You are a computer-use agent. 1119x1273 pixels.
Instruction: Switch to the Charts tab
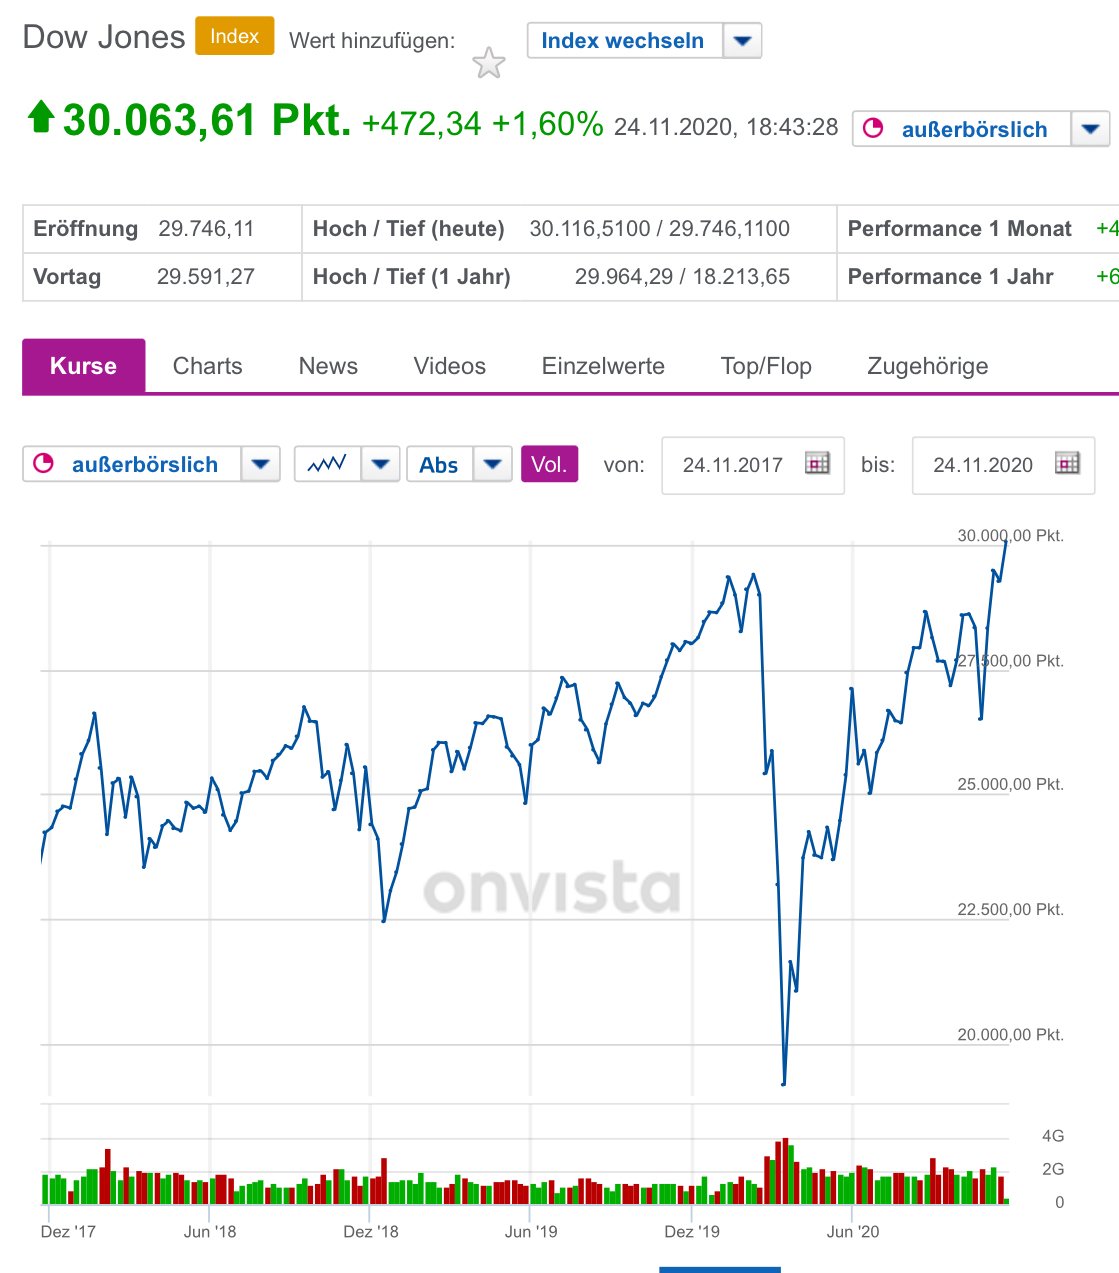coord(207,366)
